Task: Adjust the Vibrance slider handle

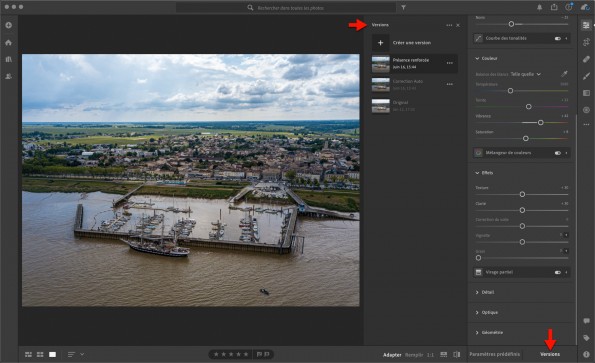Action: coord(540,123)
